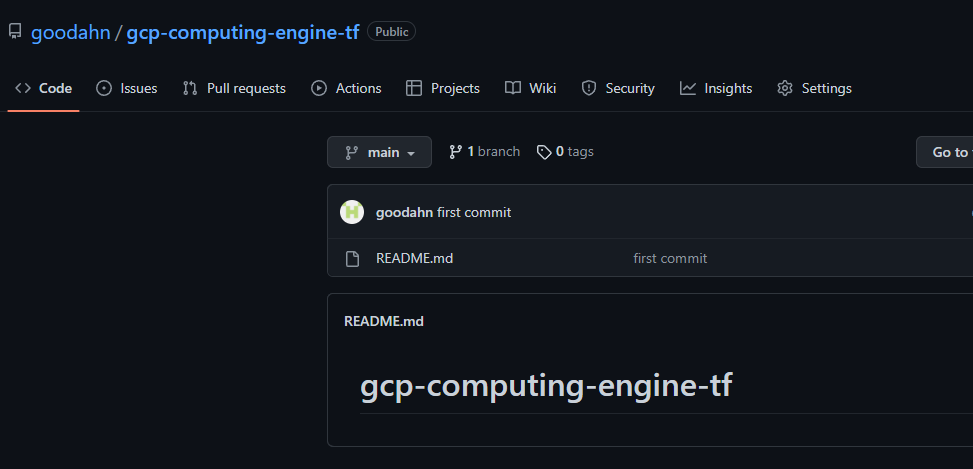Click the branch icon in main selector

[352, 152]
